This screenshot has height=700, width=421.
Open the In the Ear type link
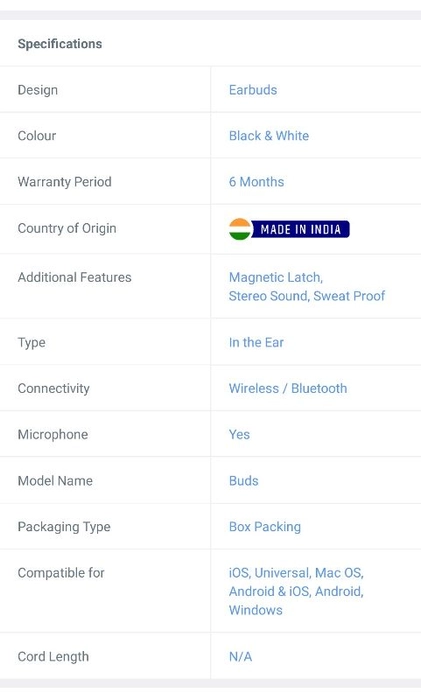[256, 342]
